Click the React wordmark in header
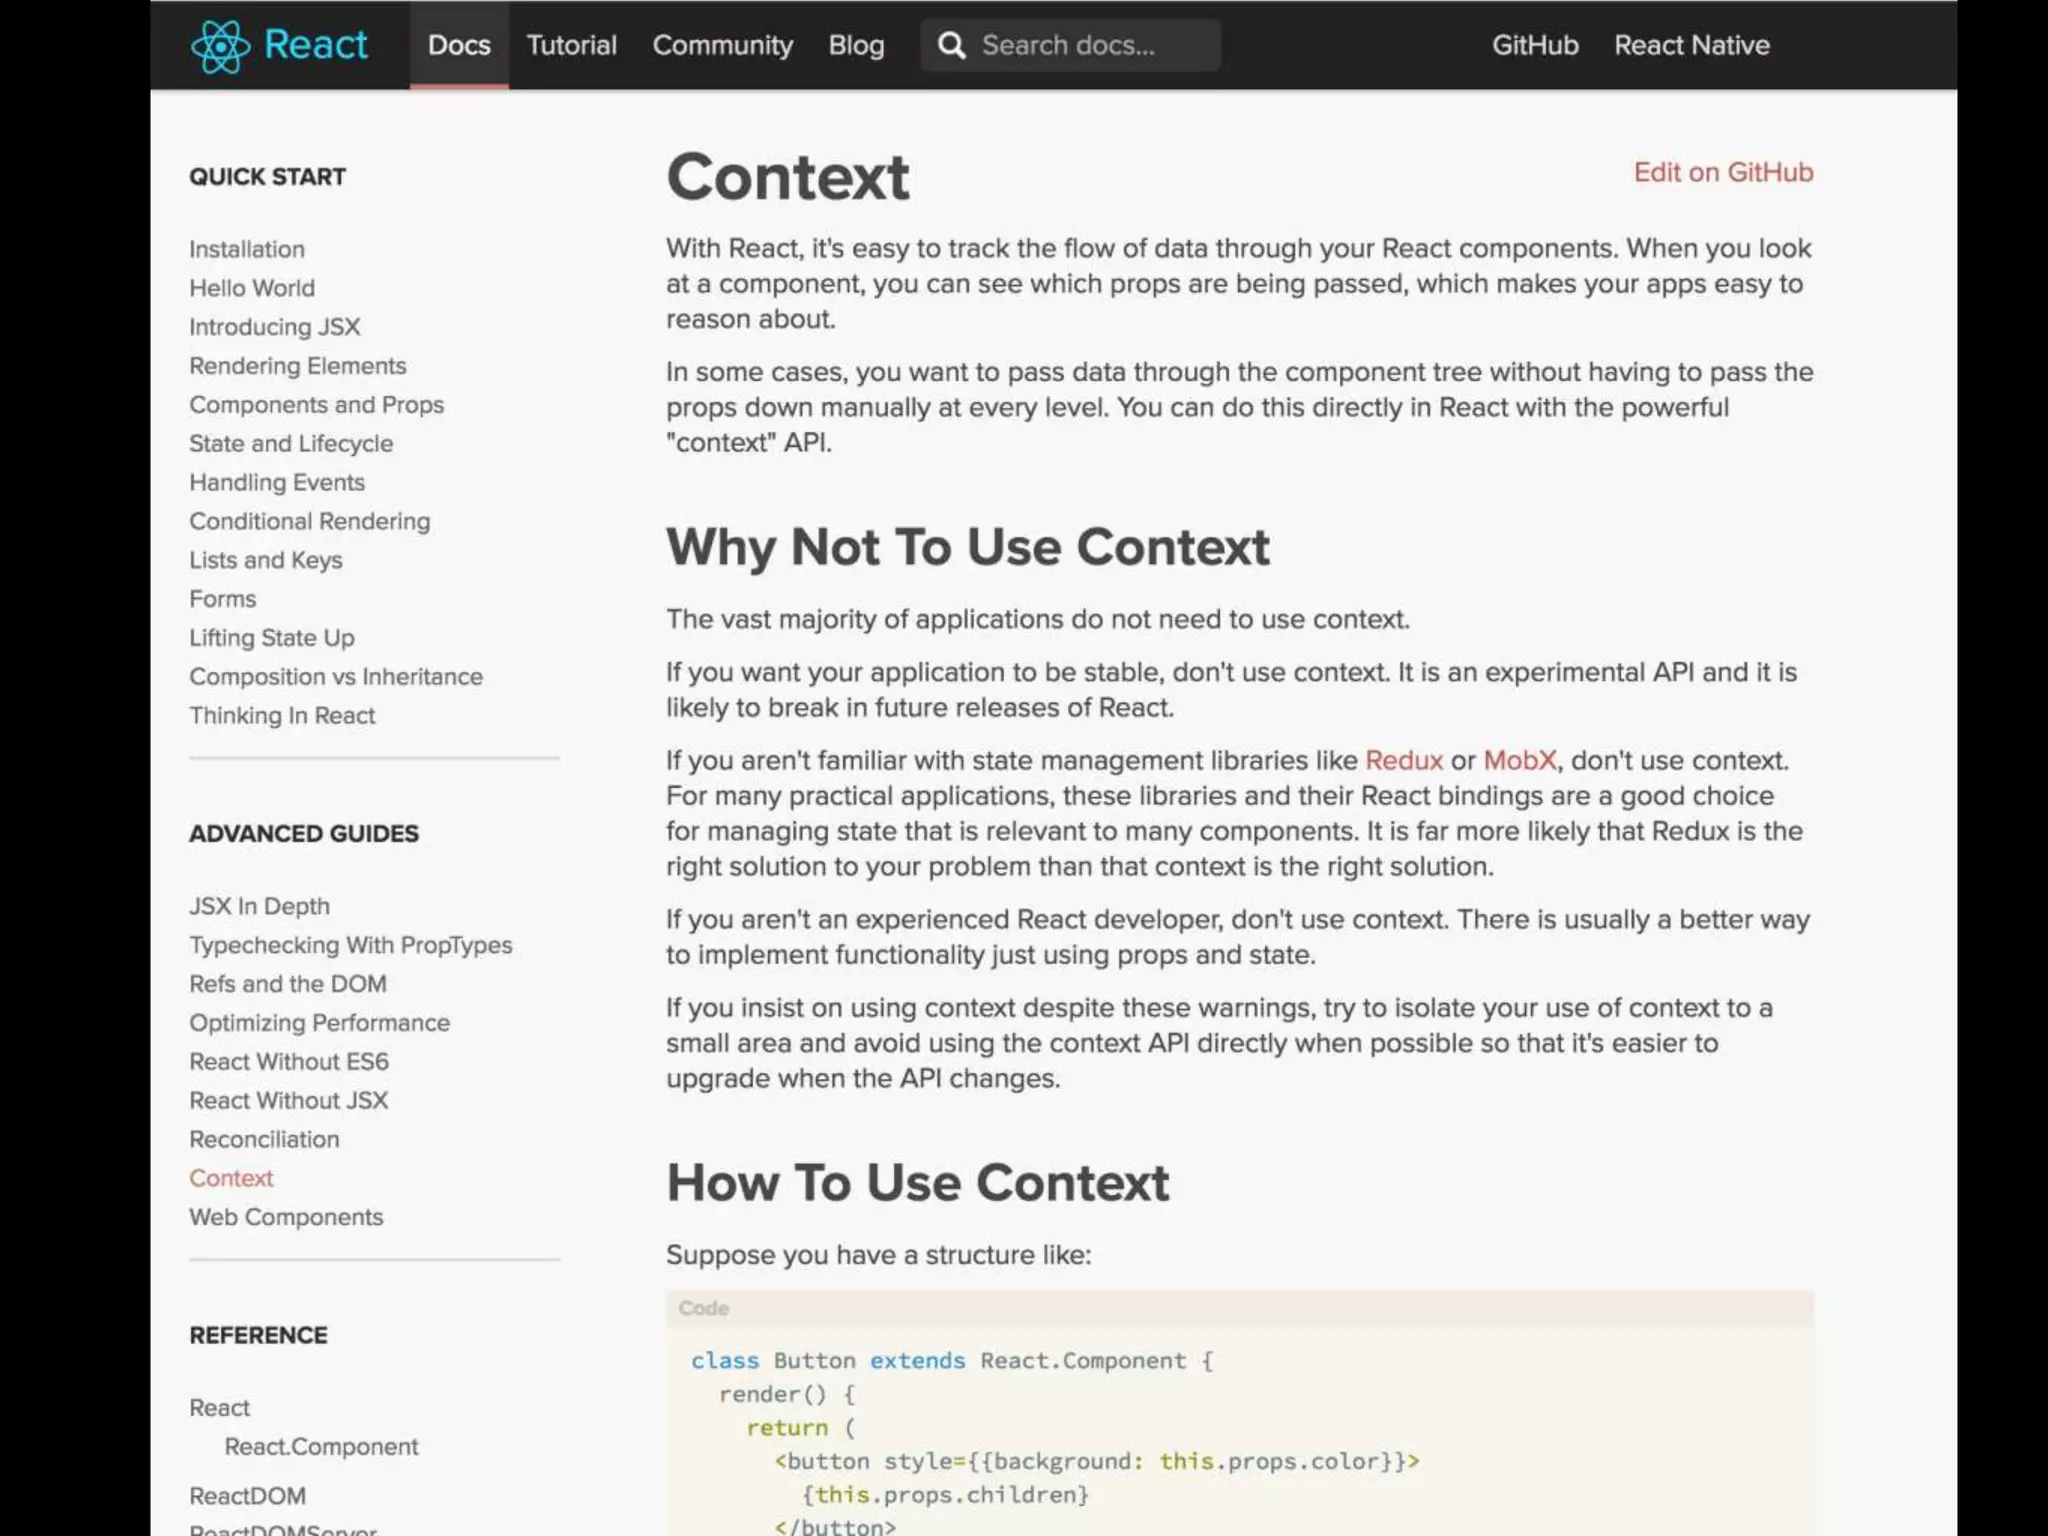The image size is (2048, 1536). pos(316,45)
